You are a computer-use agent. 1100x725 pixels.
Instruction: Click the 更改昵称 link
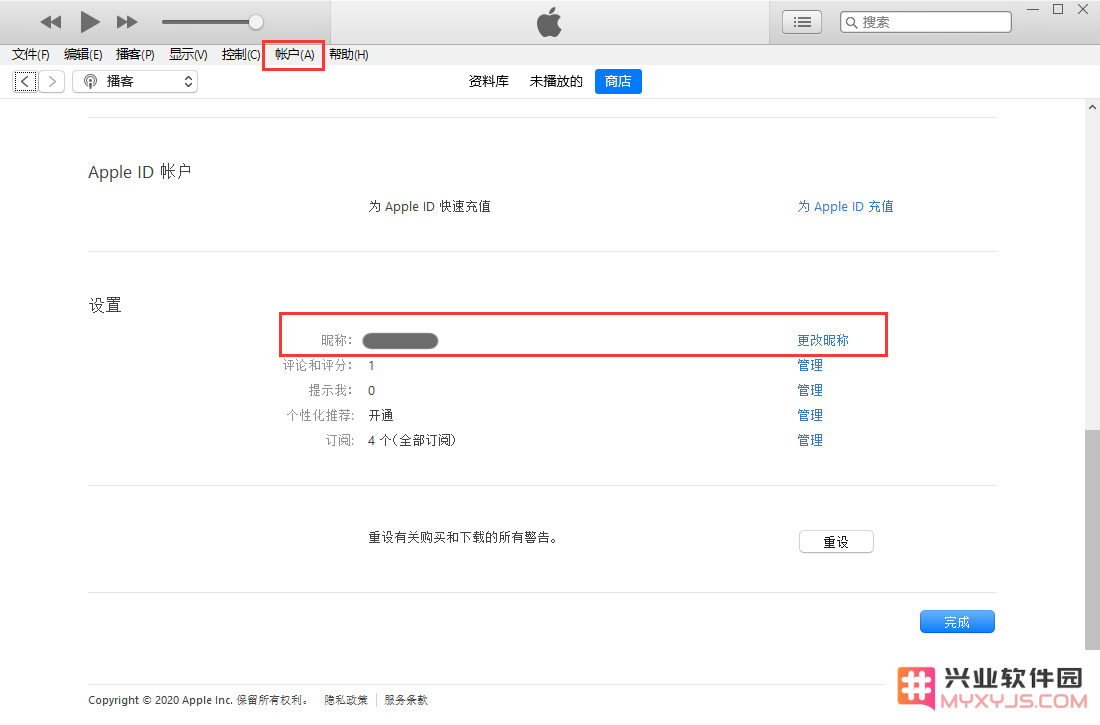click(x=823, y=340)
